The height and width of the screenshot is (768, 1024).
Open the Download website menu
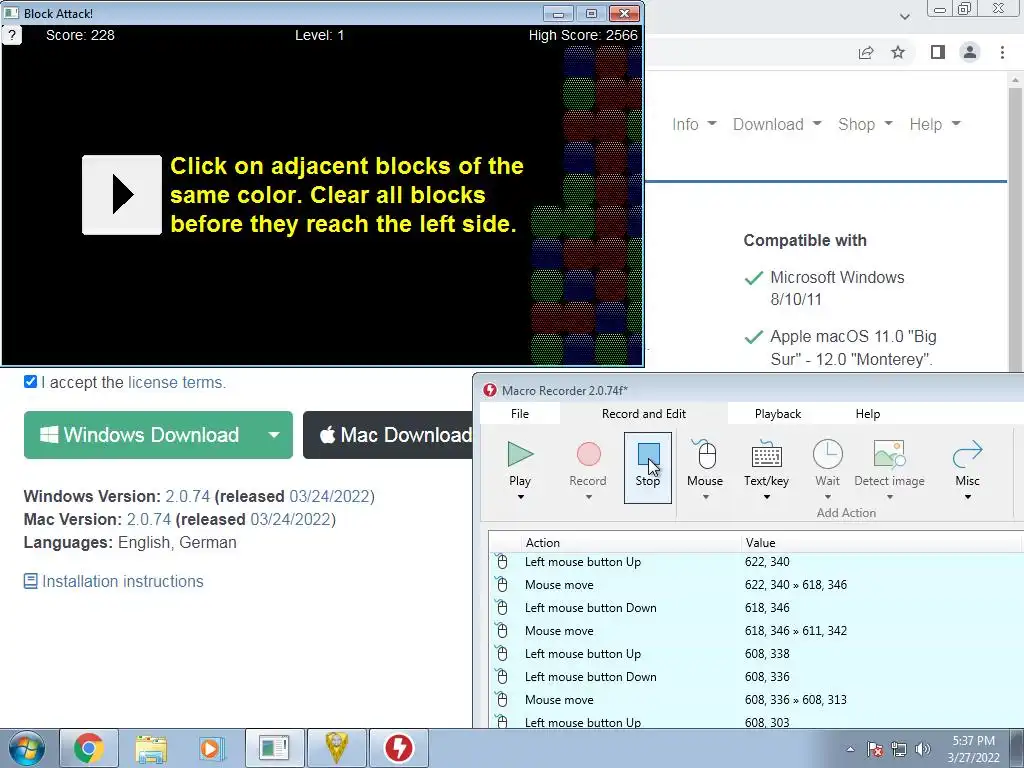tap(777, 124)
